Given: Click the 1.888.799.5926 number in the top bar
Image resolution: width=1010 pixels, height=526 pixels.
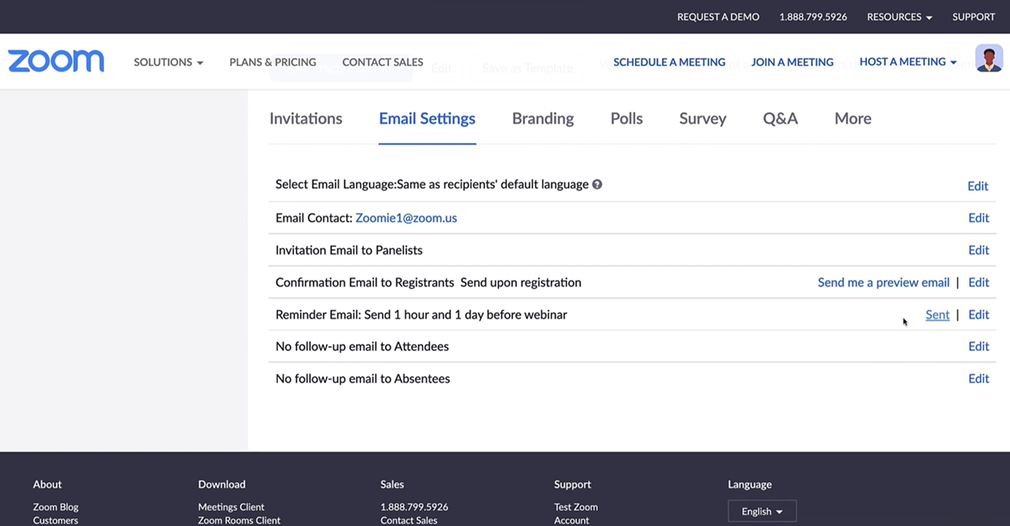Looking at the screenshot, I should [x=813, y=17].
